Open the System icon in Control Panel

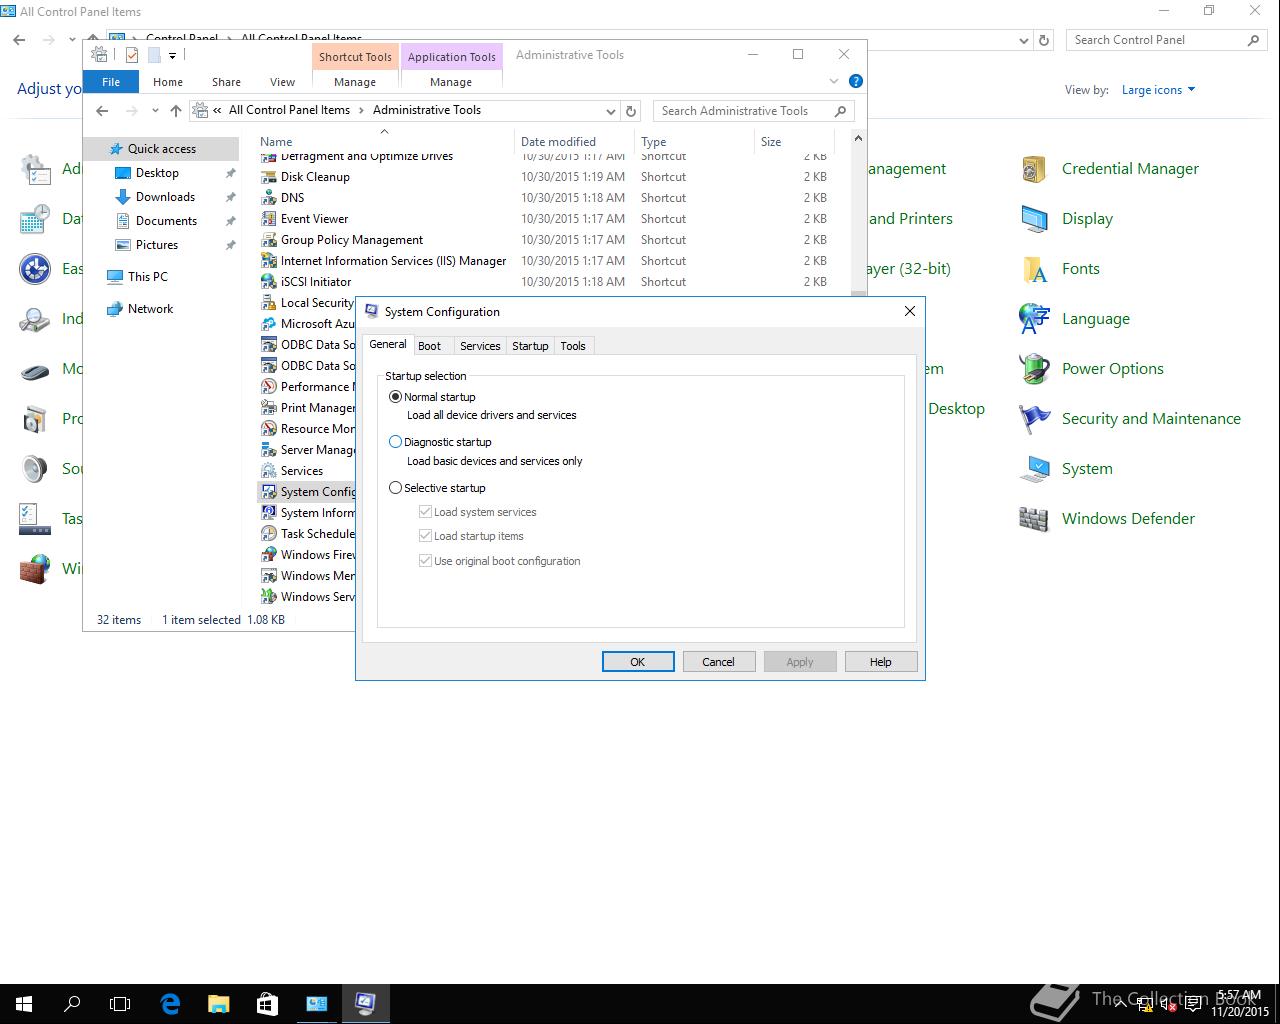point(1034,469)
